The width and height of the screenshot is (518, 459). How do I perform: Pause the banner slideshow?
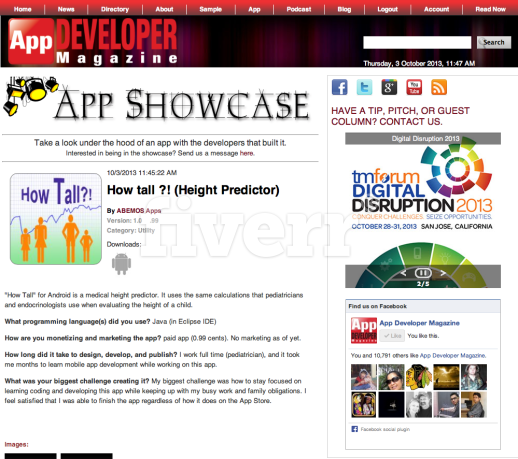423,273
